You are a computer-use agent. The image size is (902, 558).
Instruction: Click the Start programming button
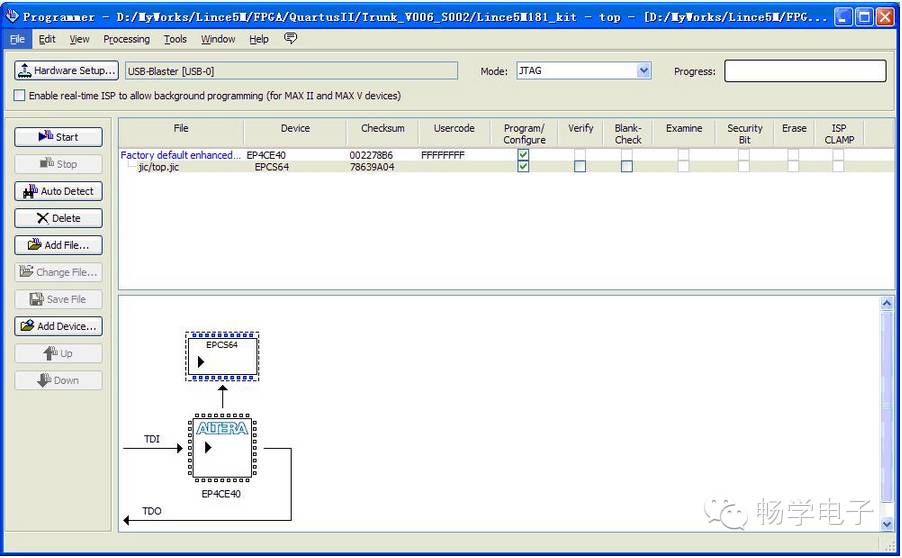pos(58,137)
